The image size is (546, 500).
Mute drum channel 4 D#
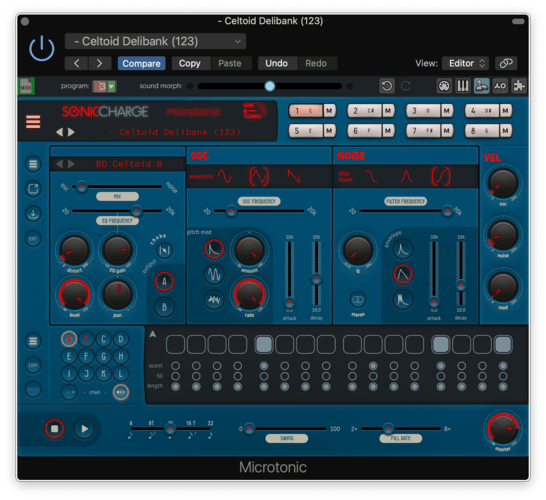click(x=506, y=111)
